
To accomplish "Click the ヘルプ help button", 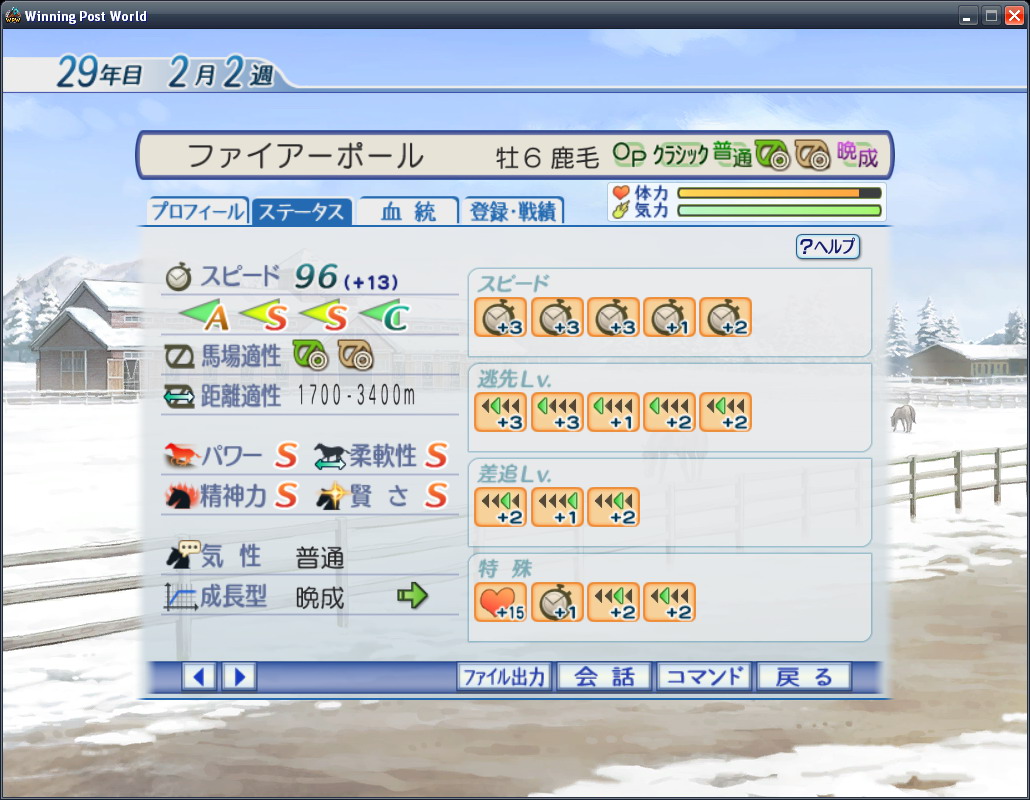I will (828, 246).
